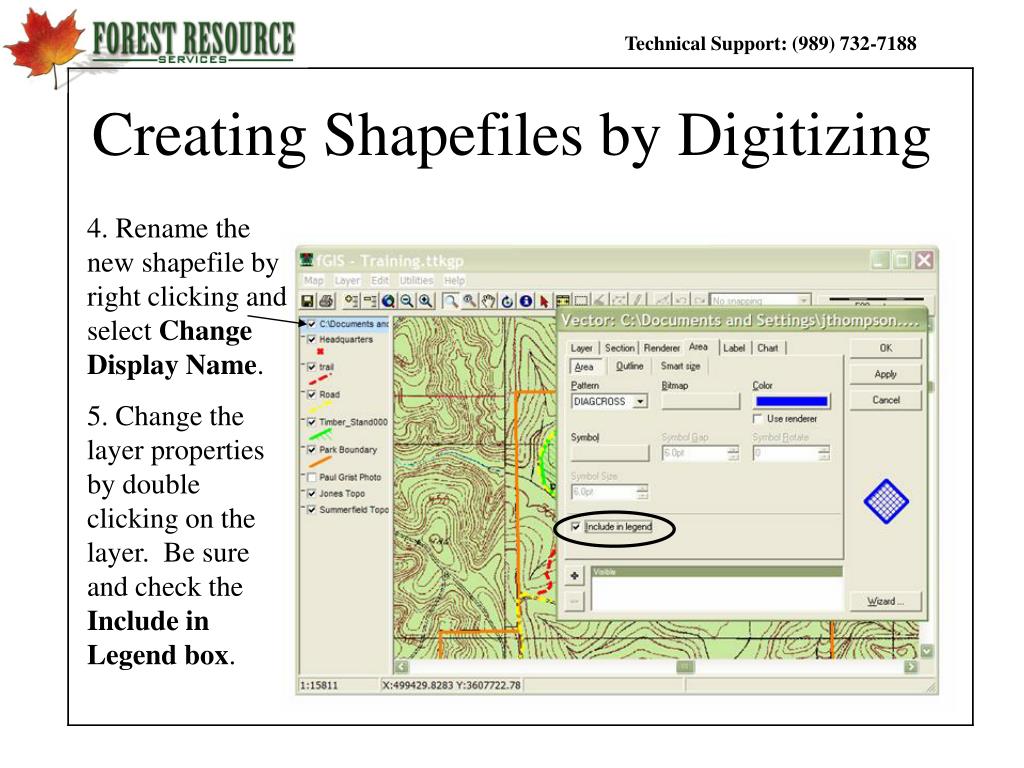
Task: Toggle the Road layer checkbox
Action: (312, 394)
